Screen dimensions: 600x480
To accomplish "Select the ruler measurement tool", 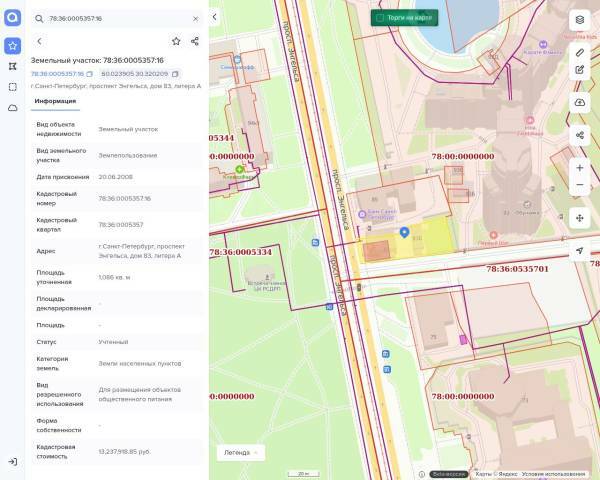I will coord(580,51).
